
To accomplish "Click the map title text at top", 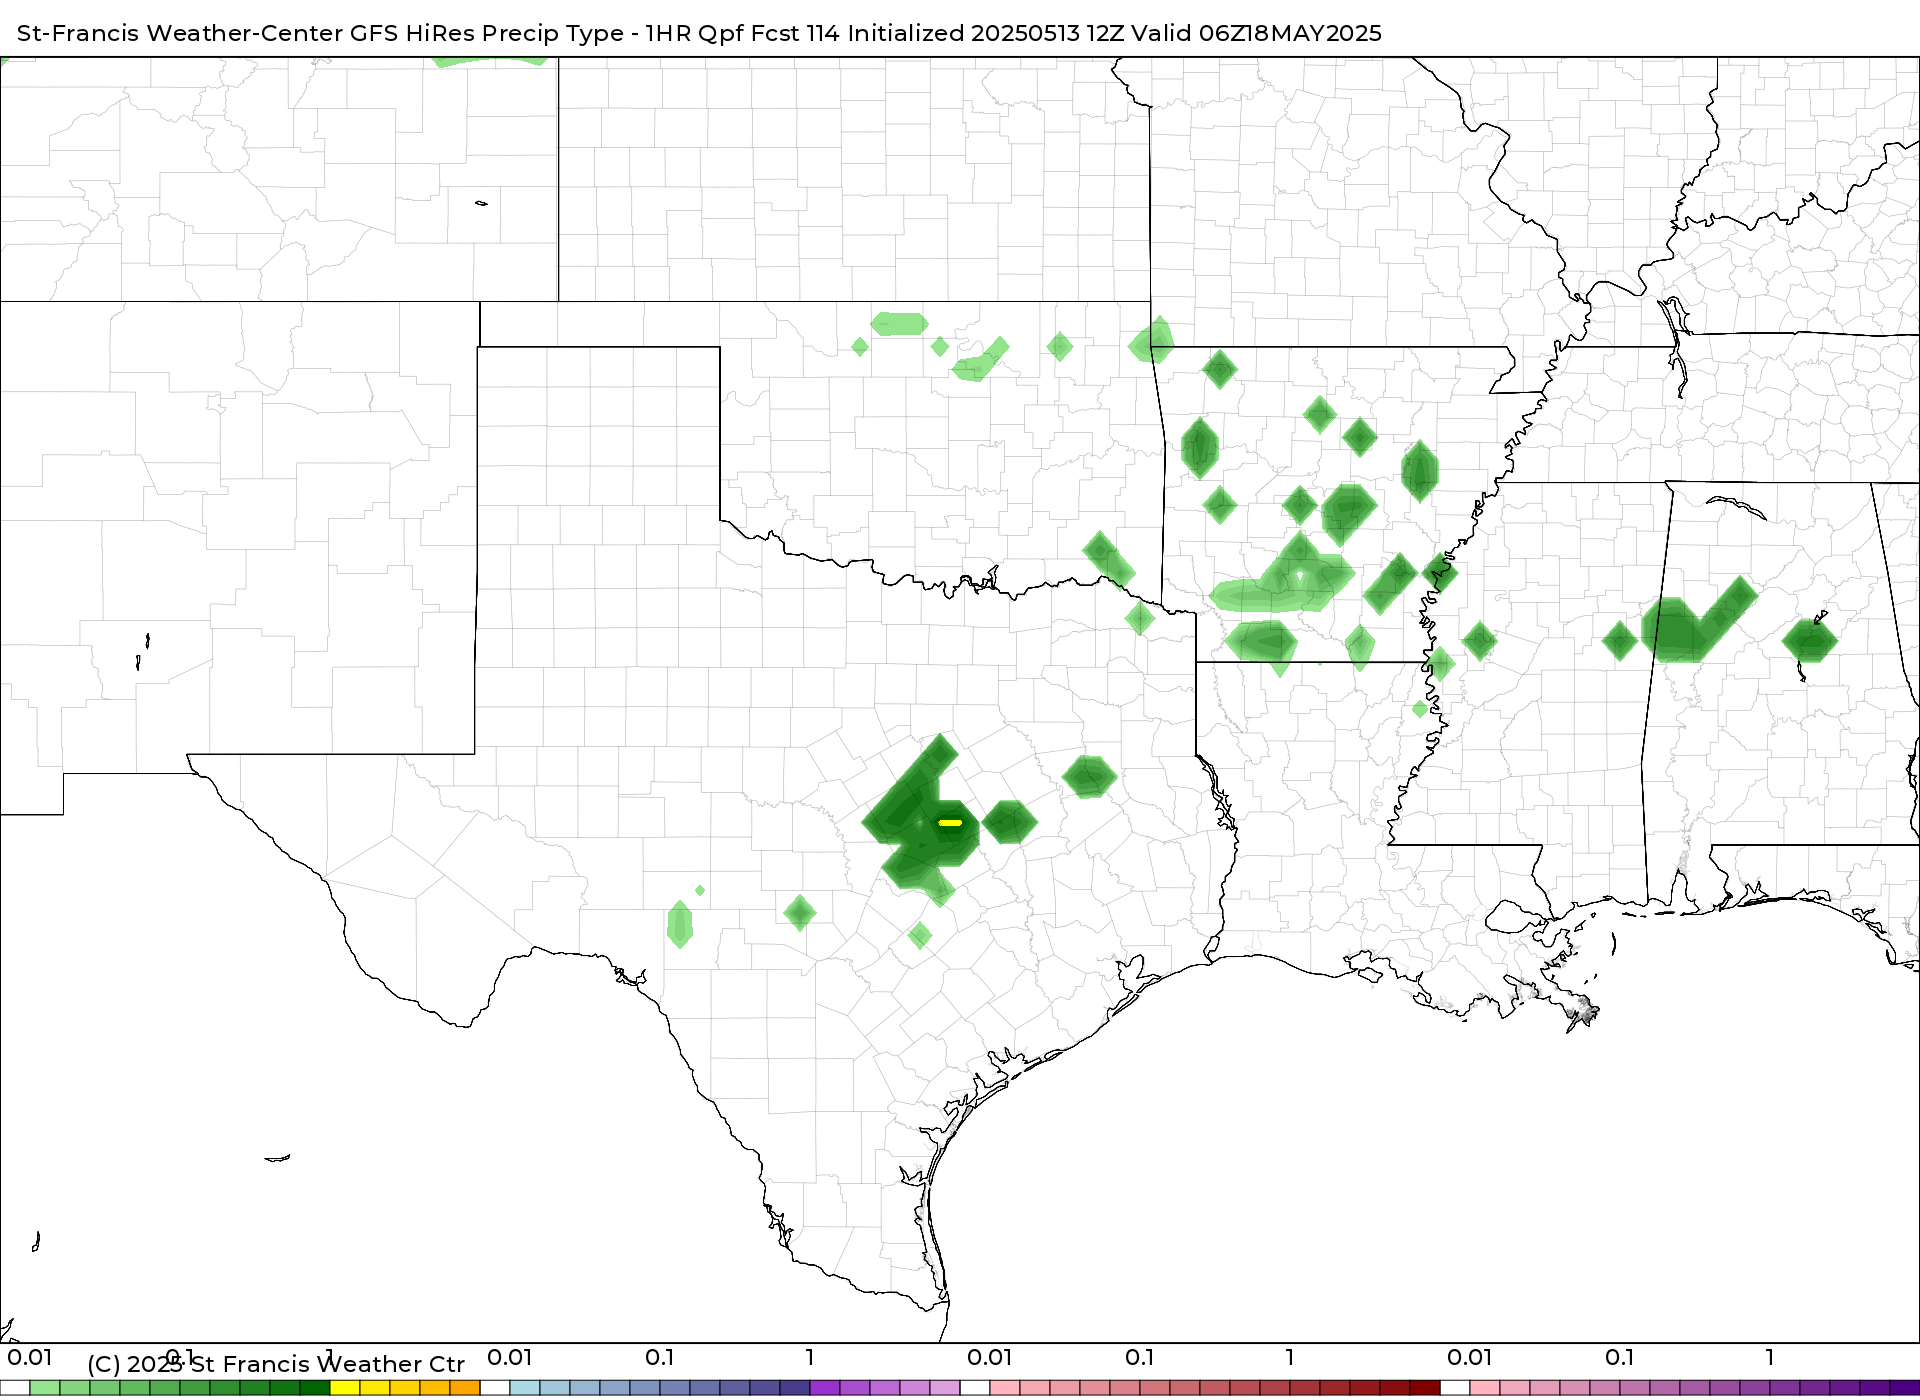I will [x=699, y=33].
